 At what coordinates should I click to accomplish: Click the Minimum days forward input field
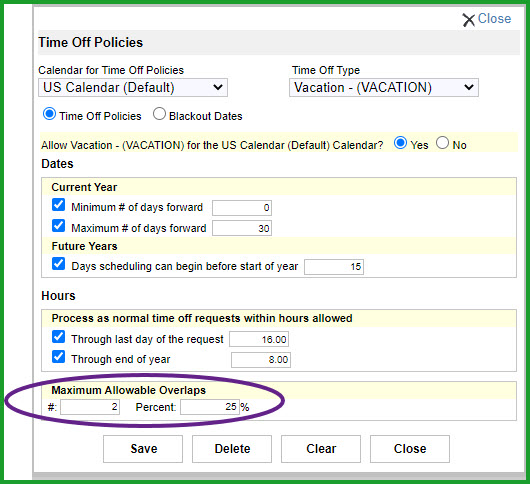(242, 208)
